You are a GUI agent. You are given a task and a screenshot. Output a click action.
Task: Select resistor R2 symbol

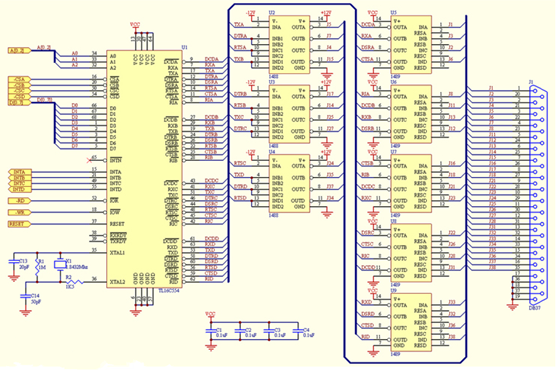coord(75,282)
